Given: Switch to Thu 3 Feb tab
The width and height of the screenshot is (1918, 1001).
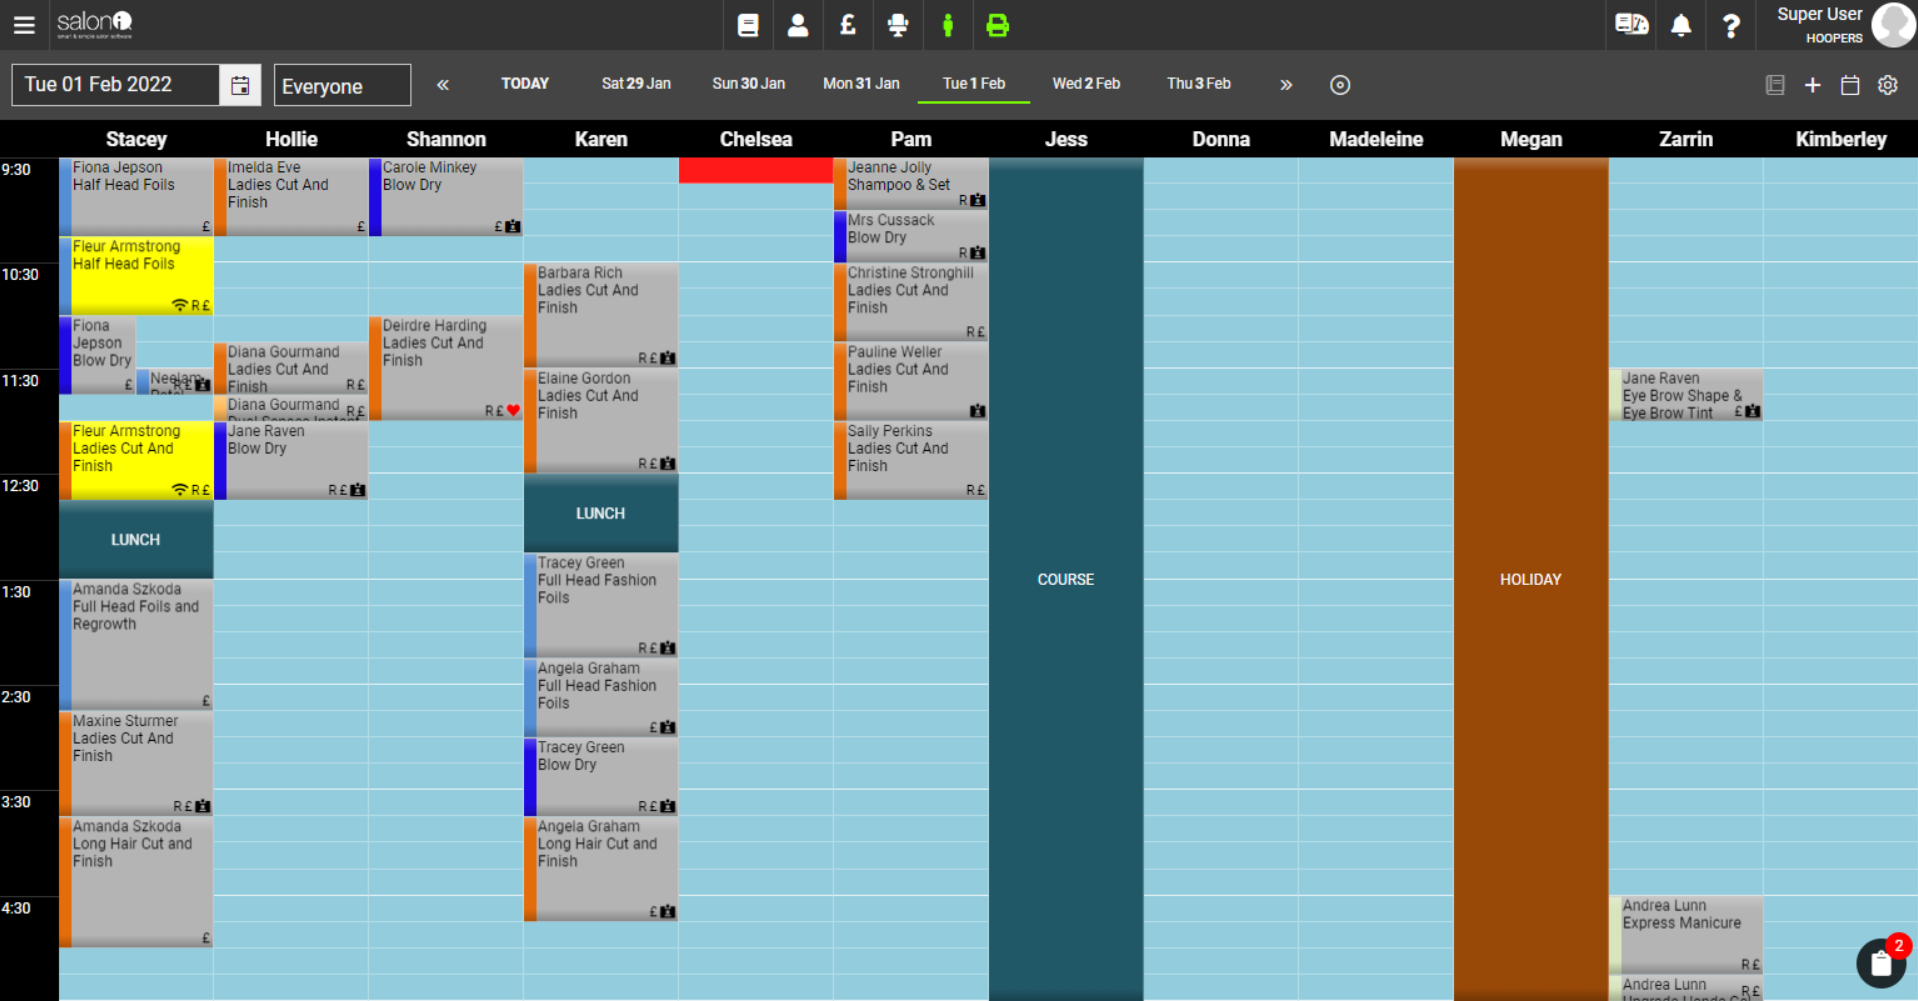Looking at the screenshot, I should [1198, 84].
